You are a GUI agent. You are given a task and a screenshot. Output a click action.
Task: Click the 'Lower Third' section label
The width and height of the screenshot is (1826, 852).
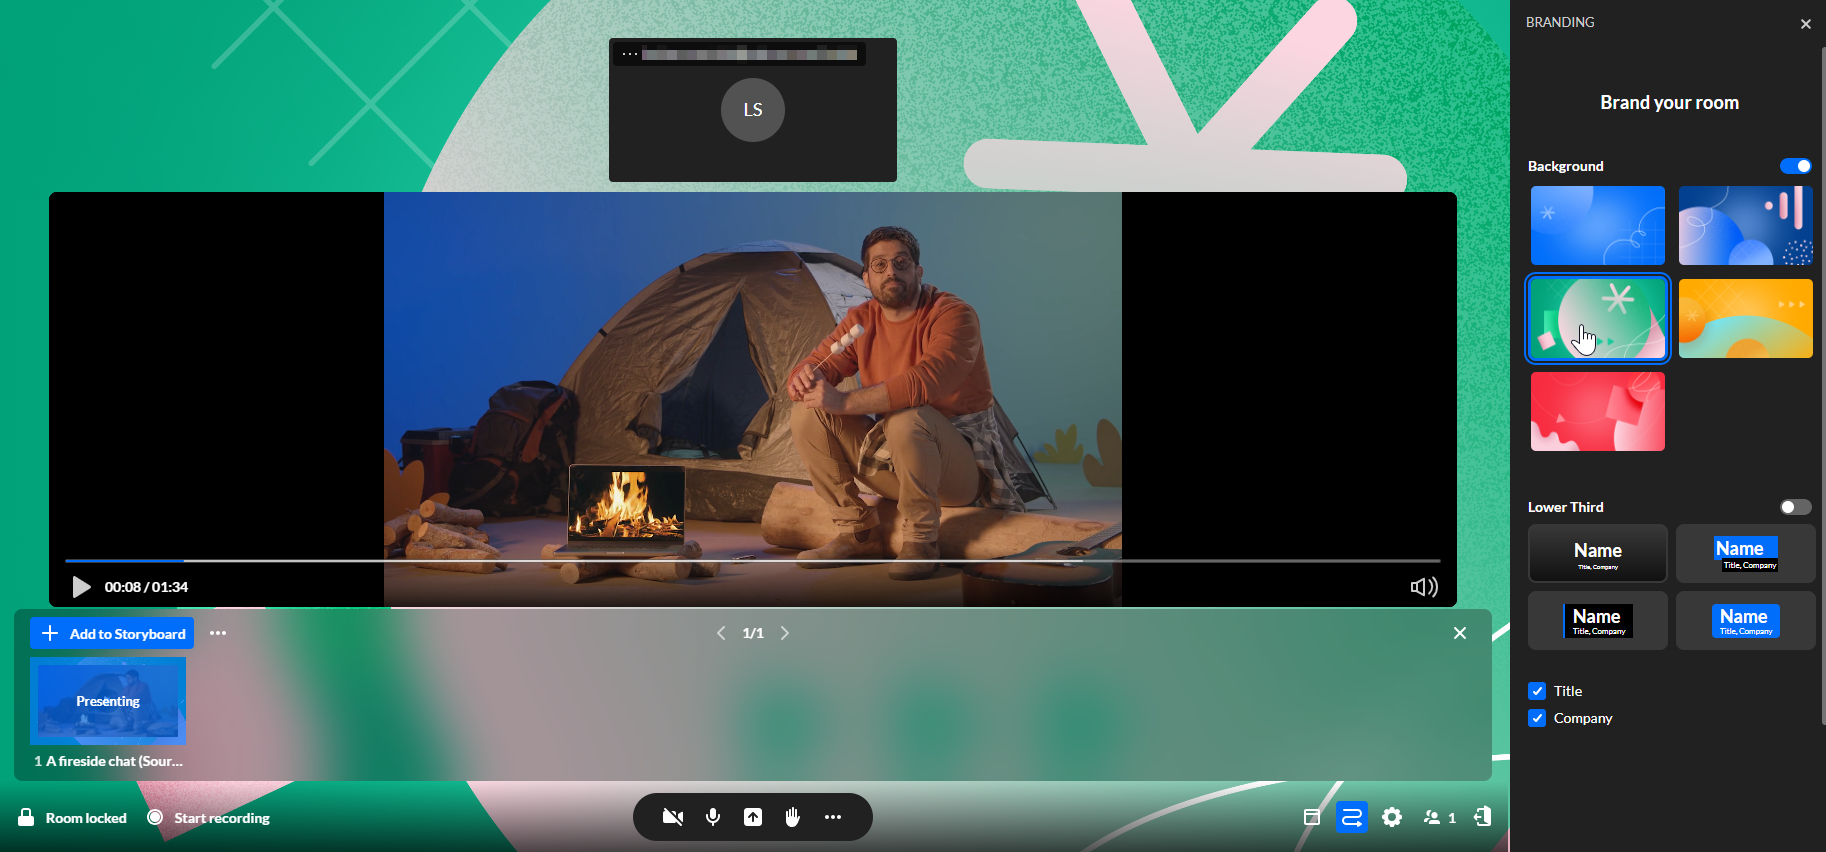tap(1566, 507)
